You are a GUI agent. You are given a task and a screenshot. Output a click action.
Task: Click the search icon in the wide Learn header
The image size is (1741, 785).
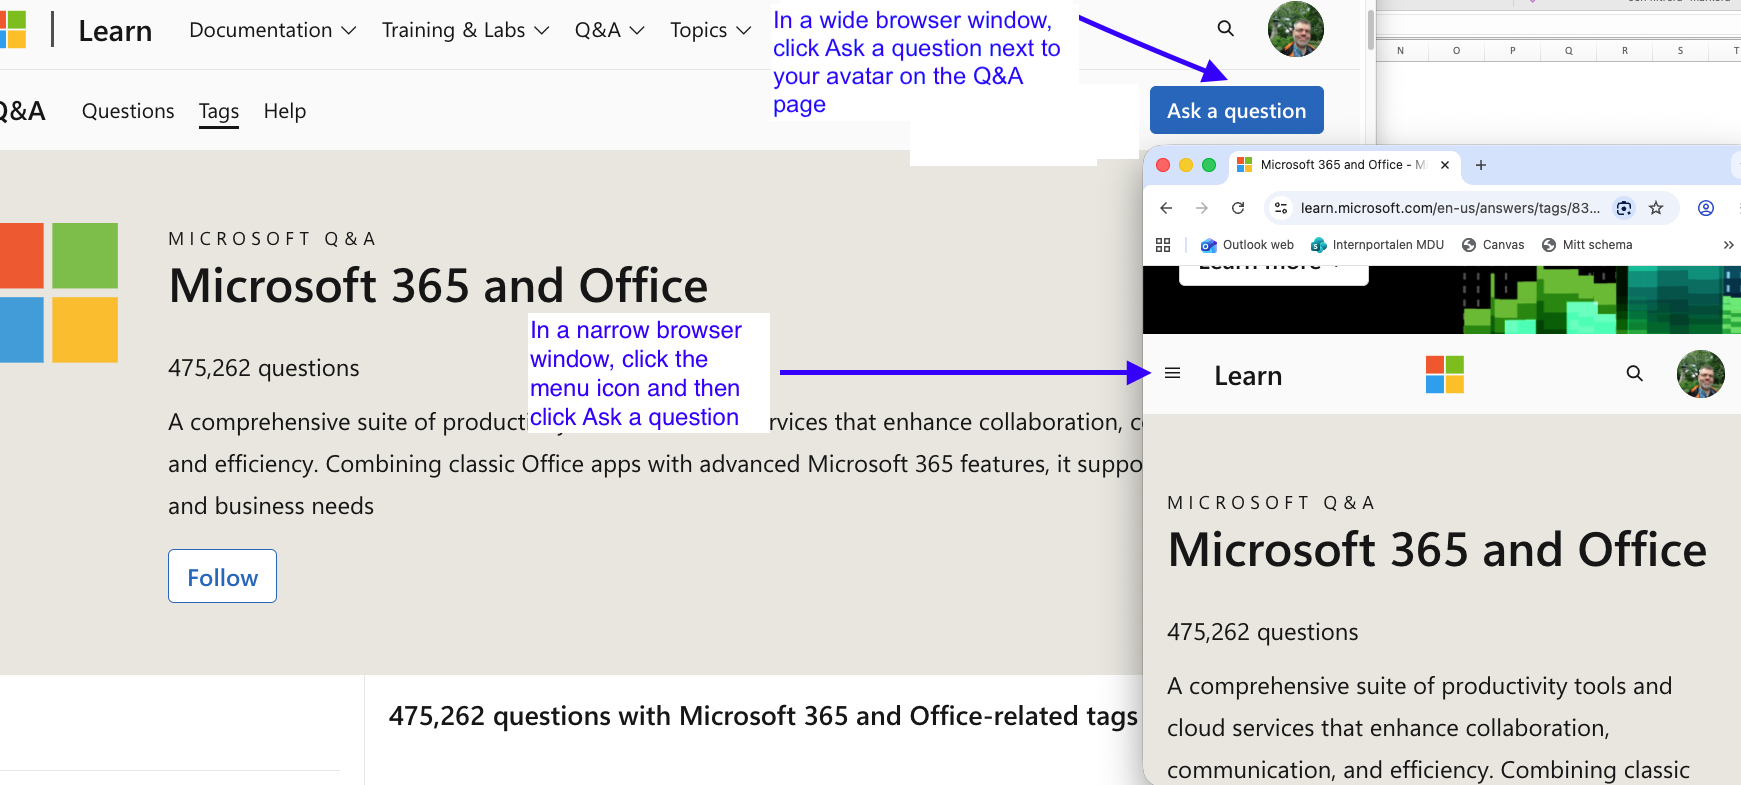(x=1225, y=29)
